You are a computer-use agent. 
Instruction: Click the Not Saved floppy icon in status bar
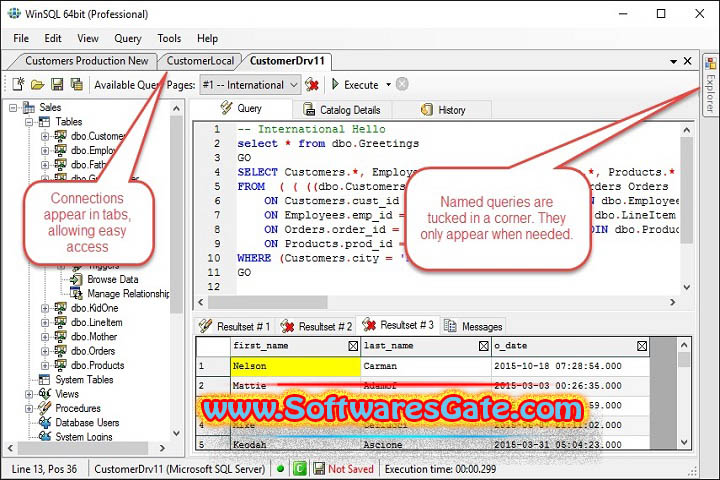[x=319, y=469]
